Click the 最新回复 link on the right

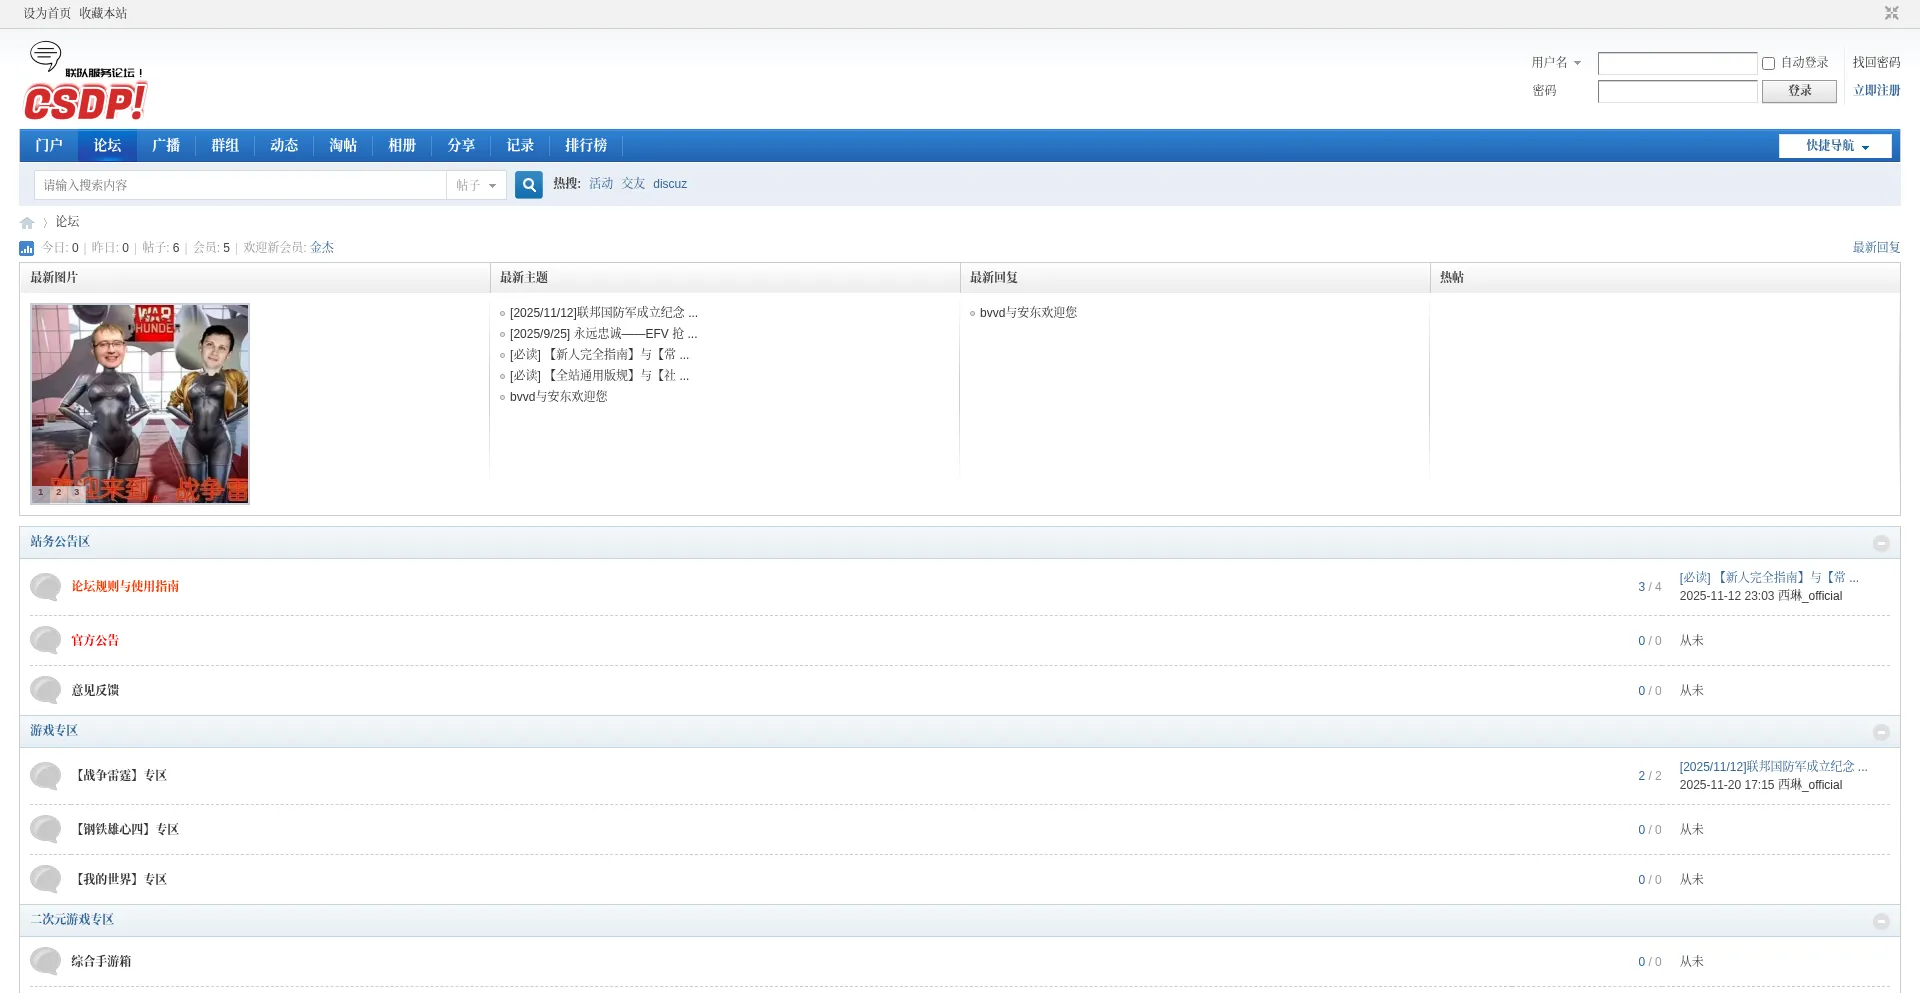click(x=1876, y=248)
